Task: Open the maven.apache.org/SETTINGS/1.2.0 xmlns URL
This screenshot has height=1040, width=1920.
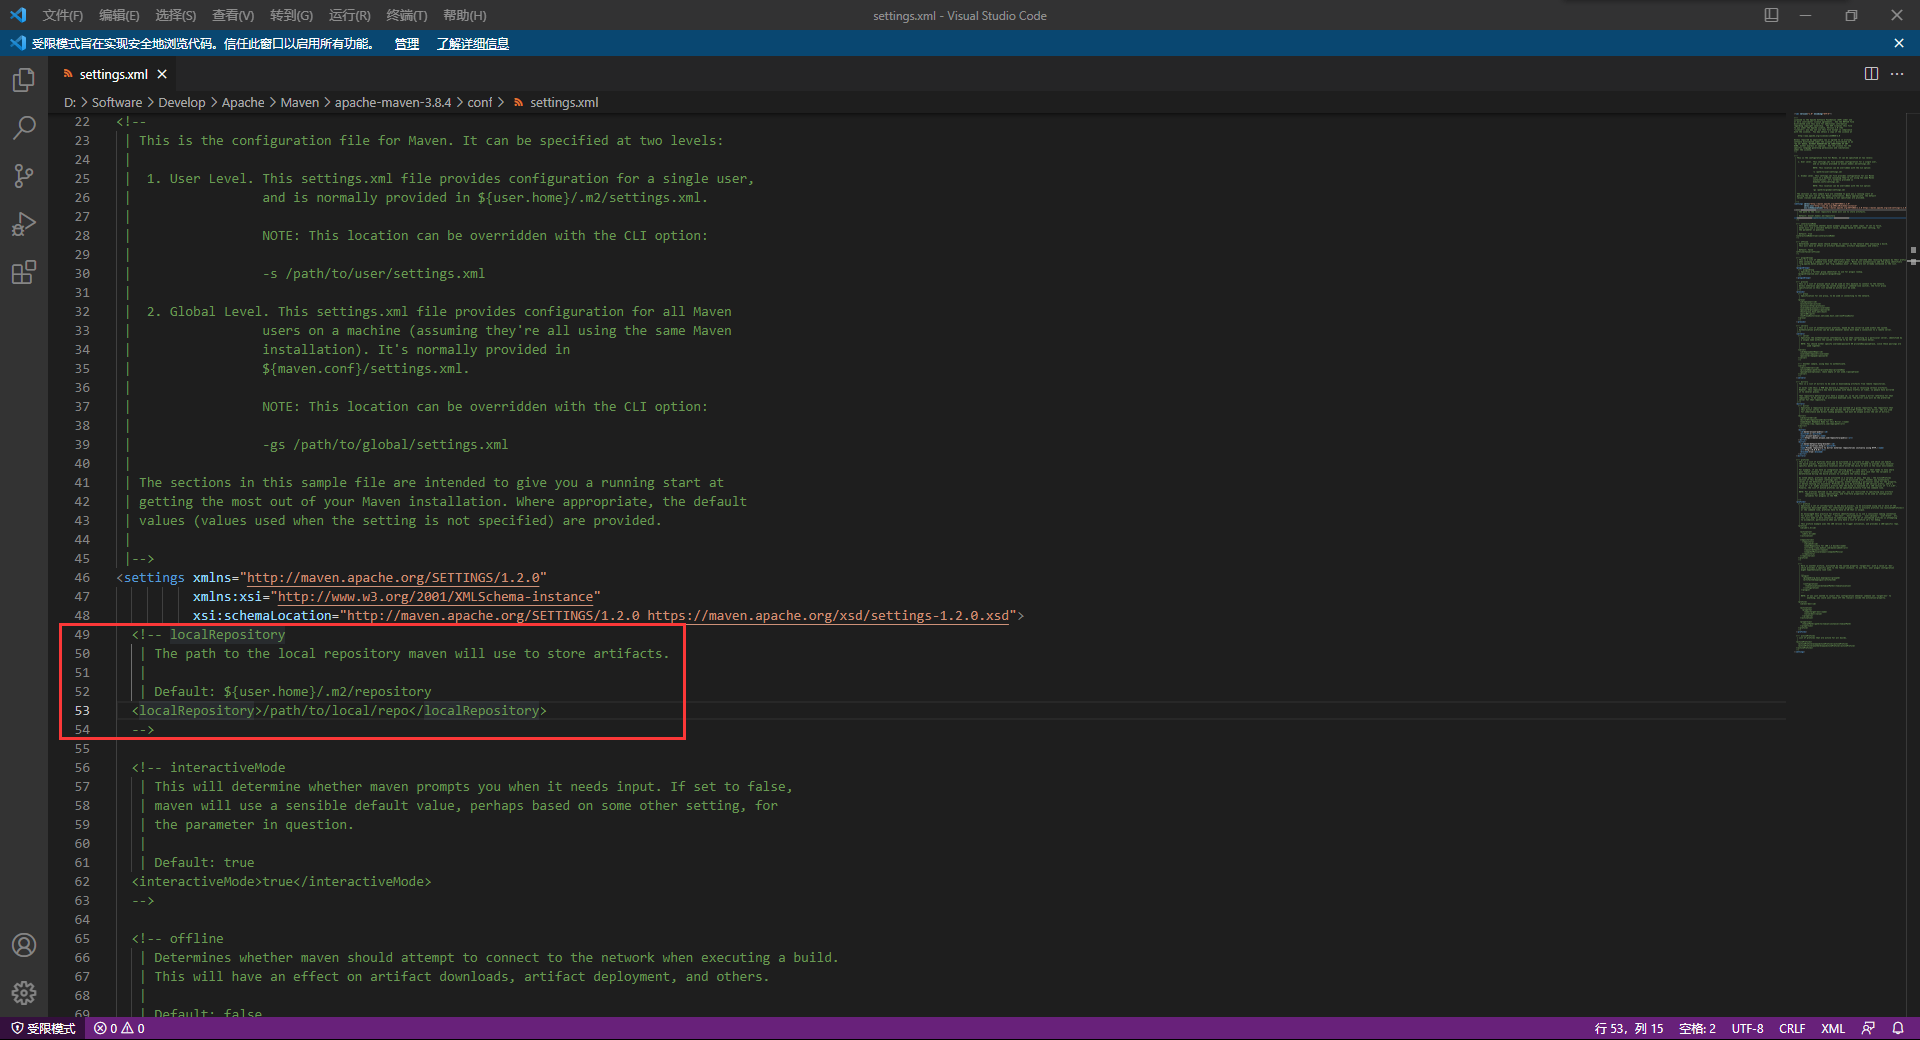Action: (x=393, y=577)
